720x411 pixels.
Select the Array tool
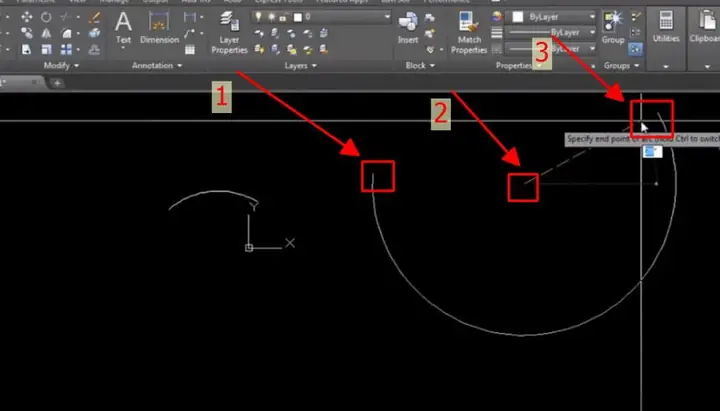[x=66, y=49]
